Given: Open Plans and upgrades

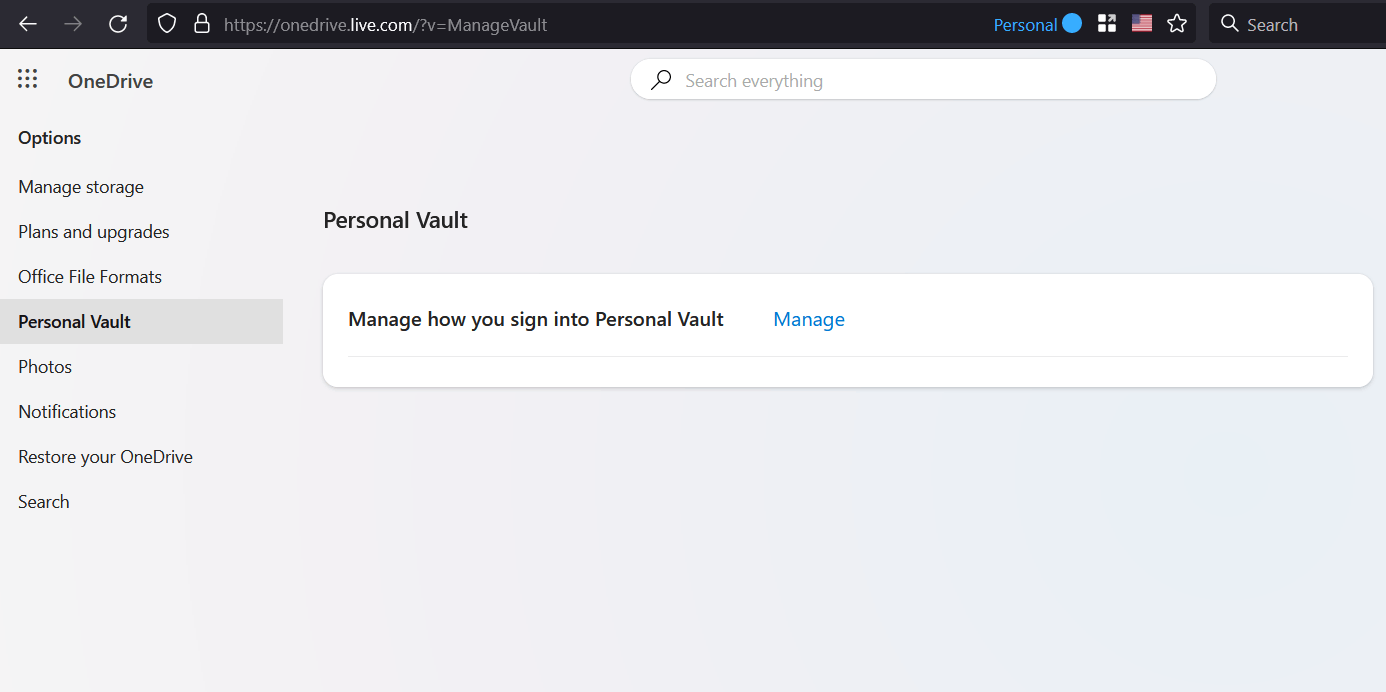Looking at the screenshot, I should (93, 231).
